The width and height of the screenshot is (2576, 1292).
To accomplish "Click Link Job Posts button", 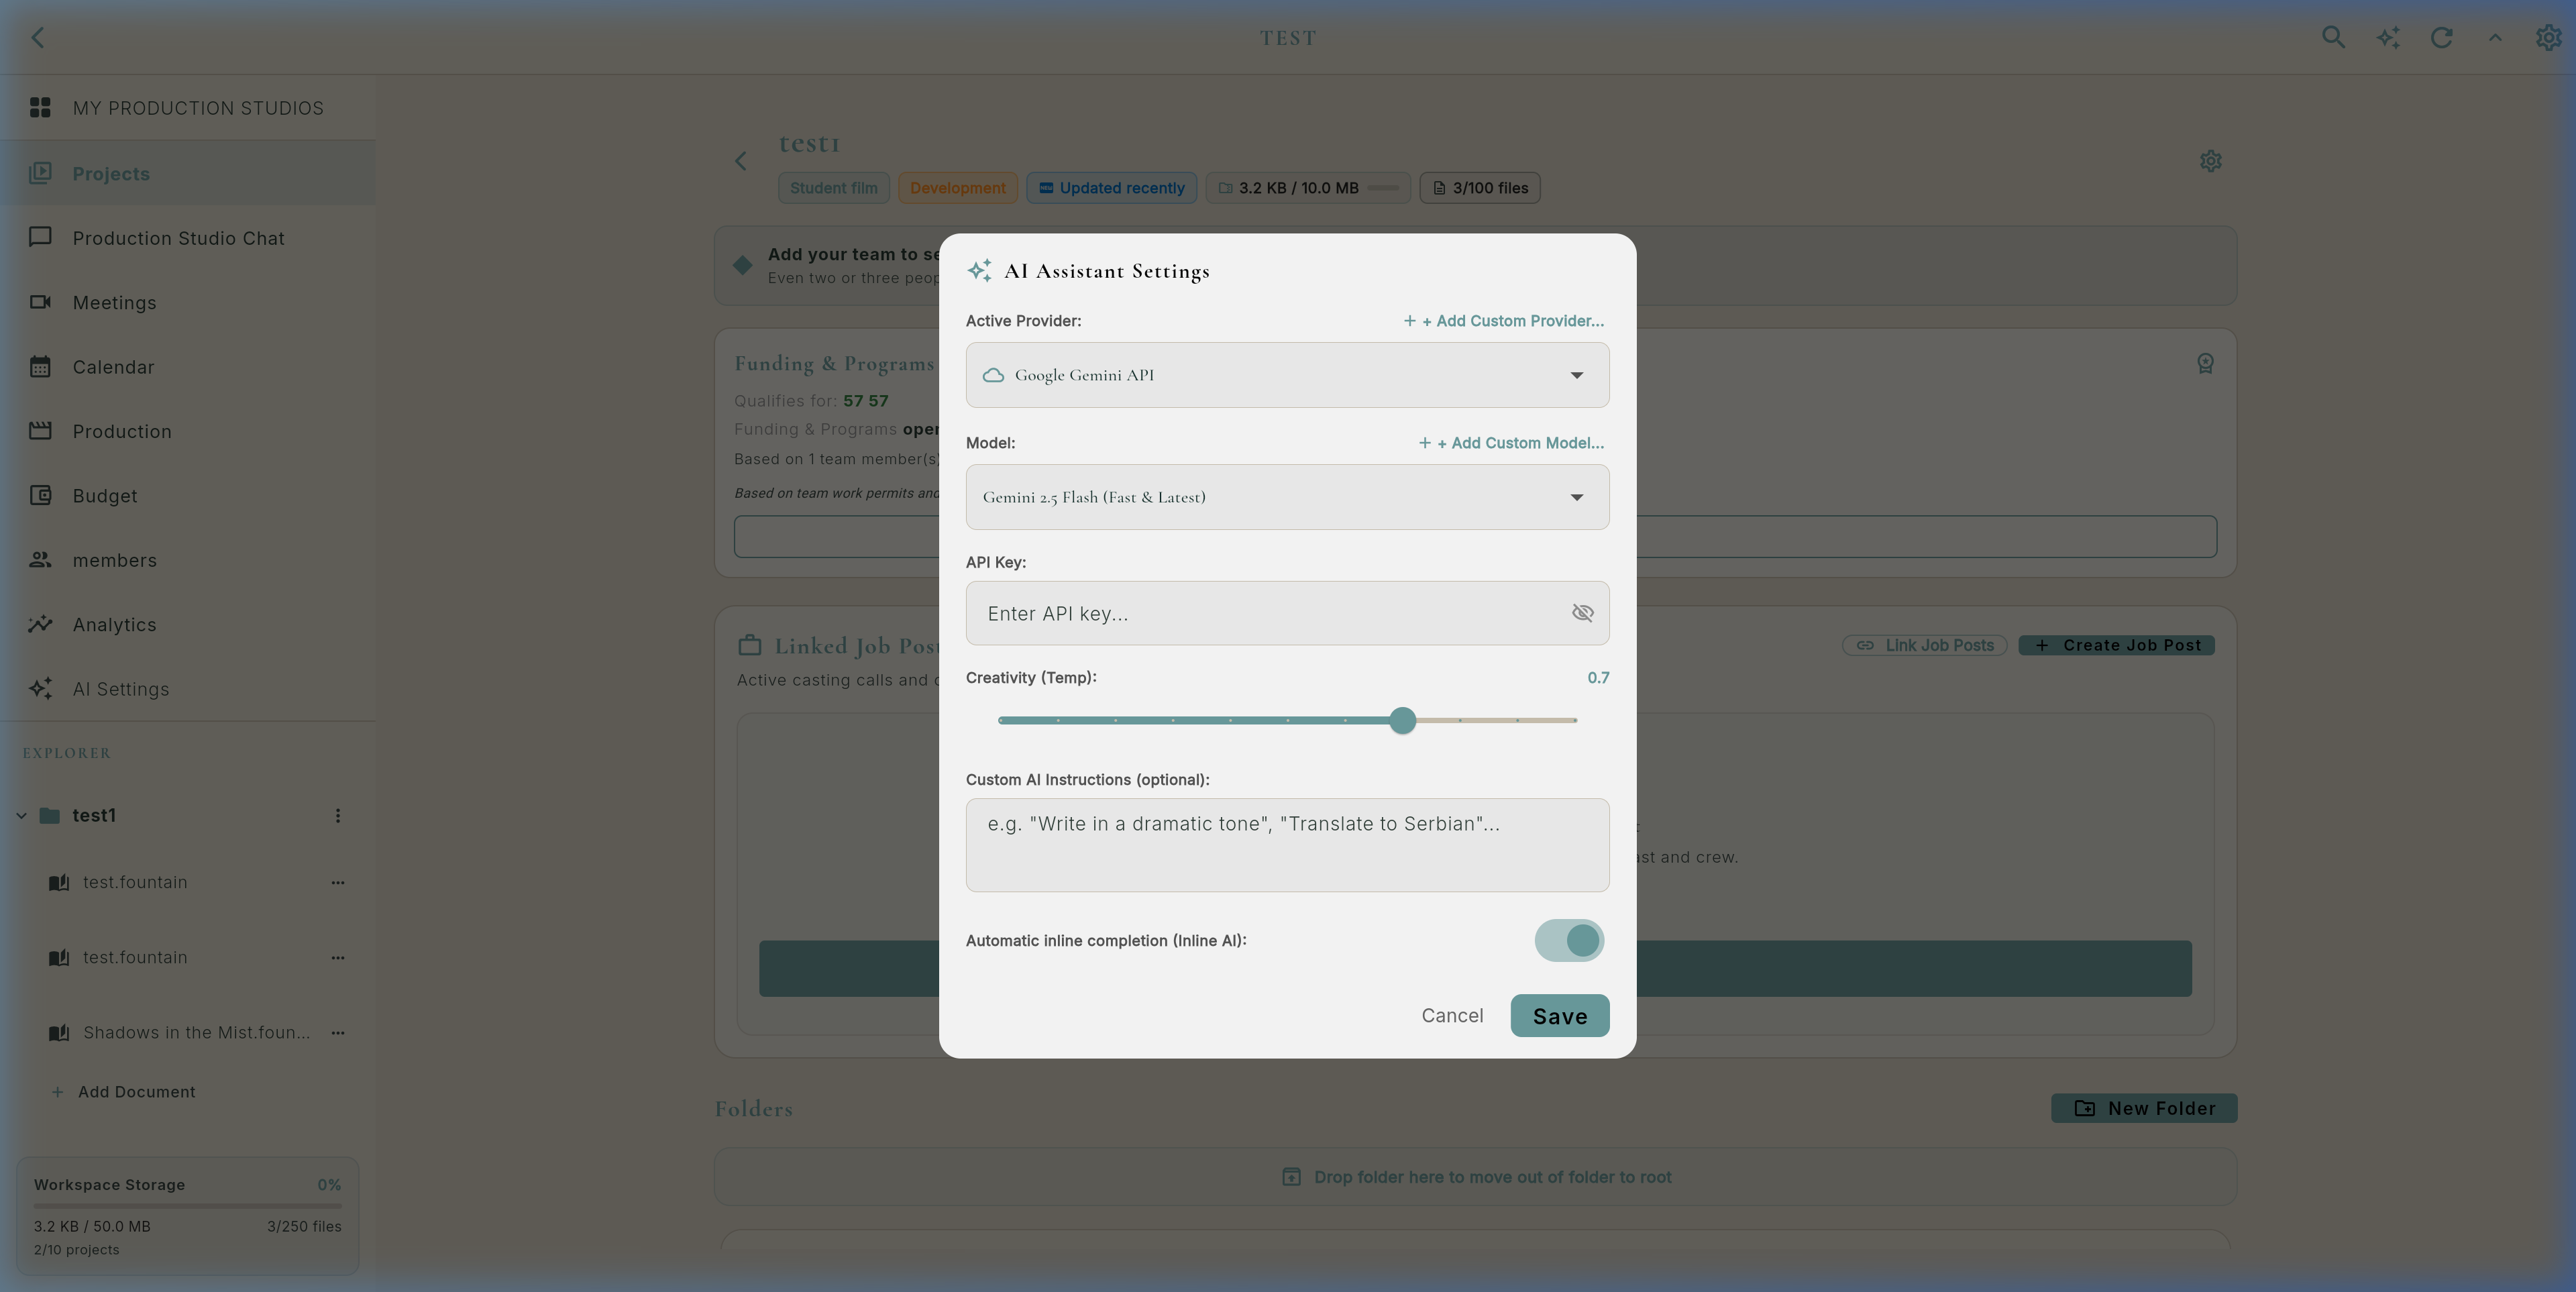I will coord(1924,646).
